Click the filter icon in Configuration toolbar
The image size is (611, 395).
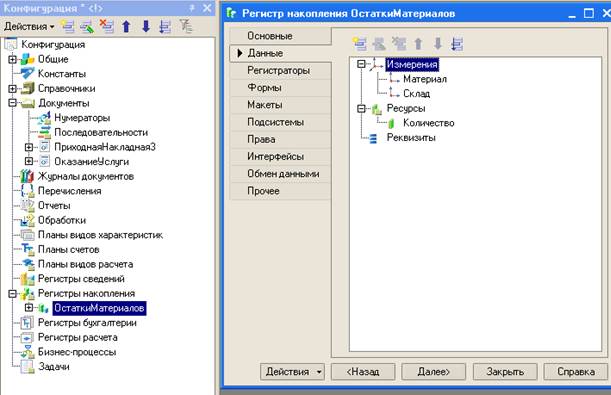[185, 26]
